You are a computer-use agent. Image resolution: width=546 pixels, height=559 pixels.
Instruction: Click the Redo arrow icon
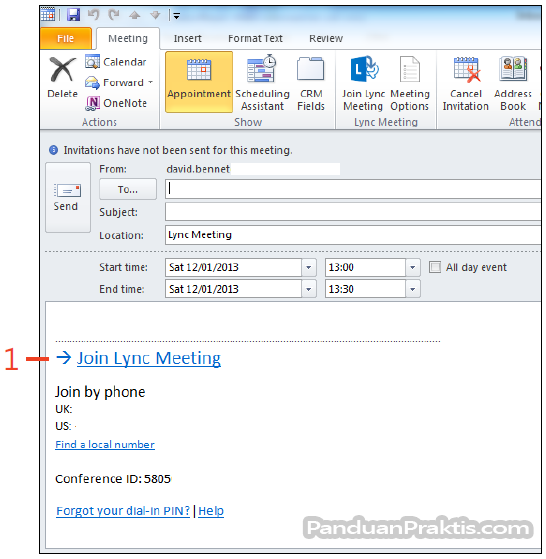pos(114,15)
